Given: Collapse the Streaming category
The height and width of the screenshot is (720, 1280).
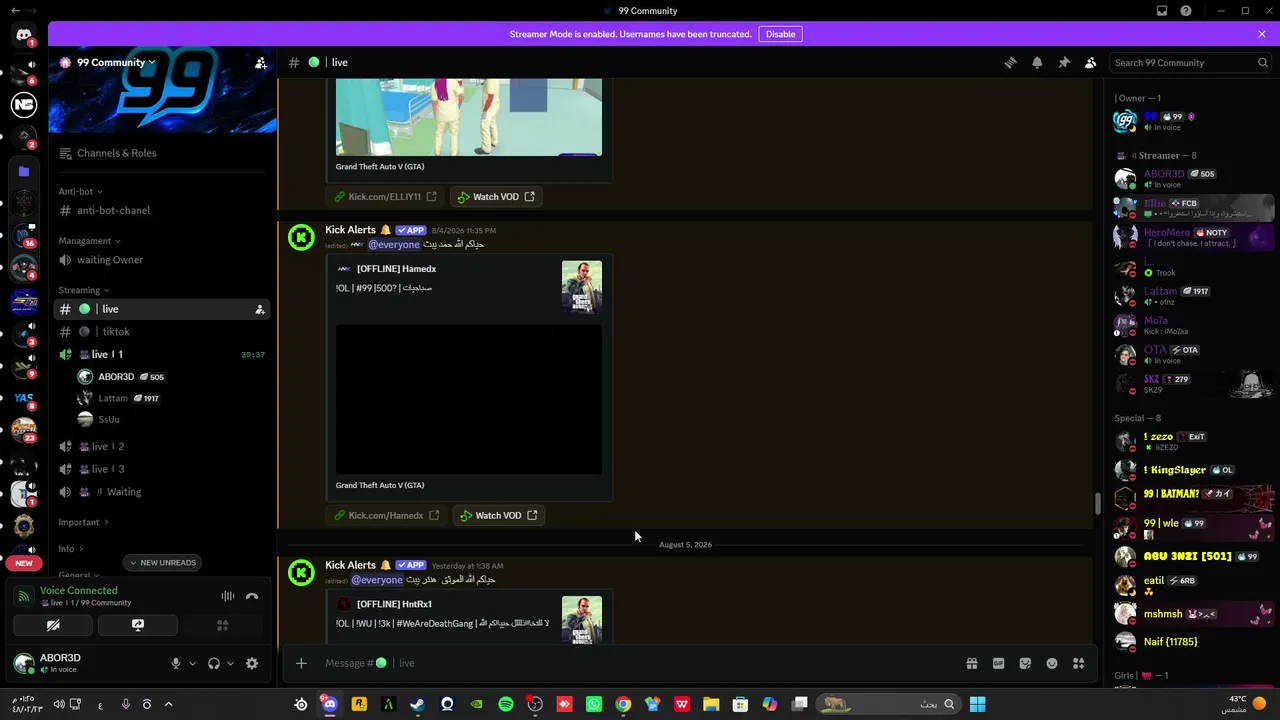Looking at the screenshot, I should [x=85, y=290].
